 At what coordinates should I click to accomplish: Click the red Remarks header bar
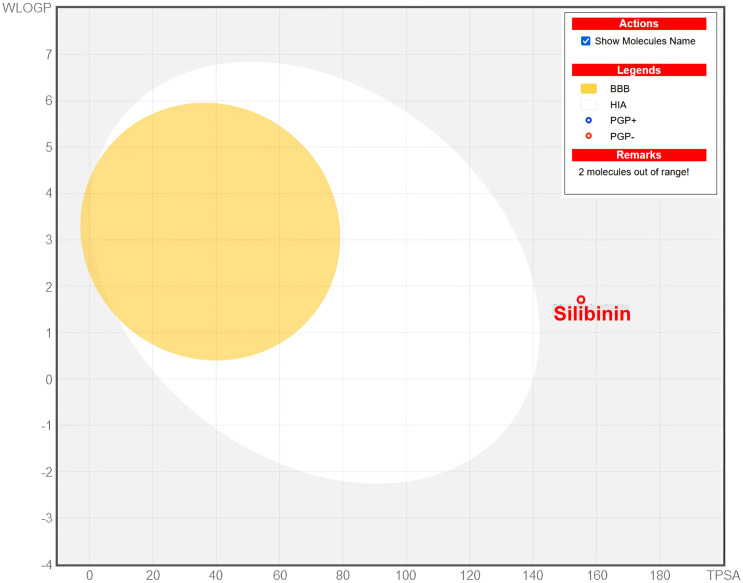[x=639, y=155]
